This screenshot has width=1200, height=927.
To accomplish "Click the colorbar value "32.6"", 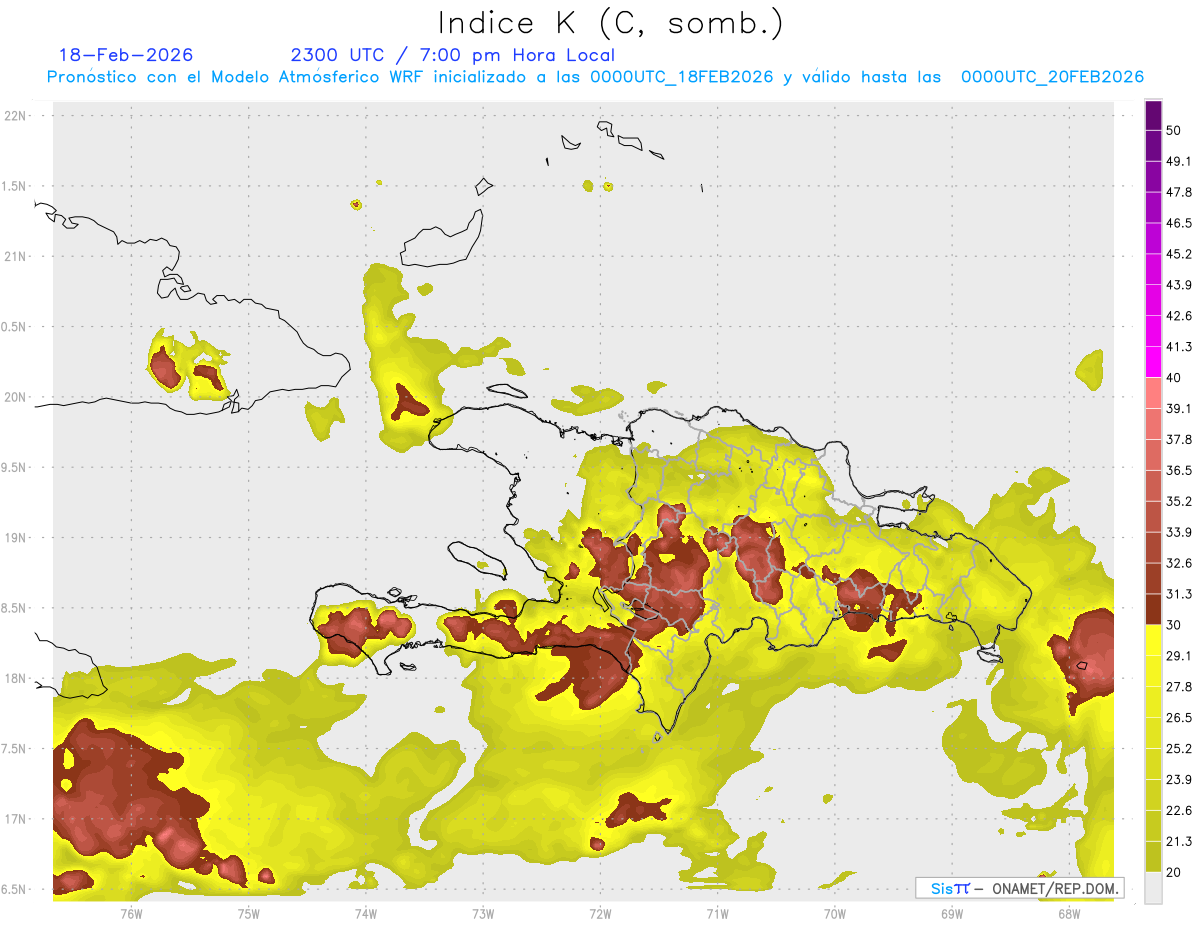I will coord(1178,563).
